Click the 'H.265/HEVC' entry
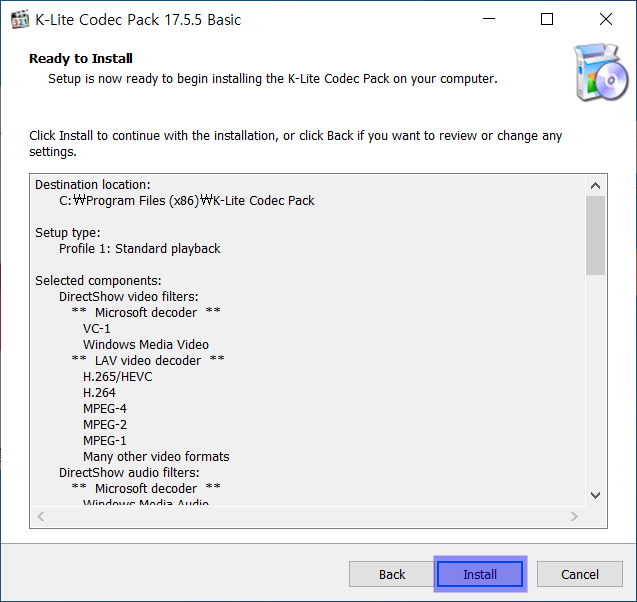Image resolution: width=637 pixels, height=602 pixels. click(118, 377)
